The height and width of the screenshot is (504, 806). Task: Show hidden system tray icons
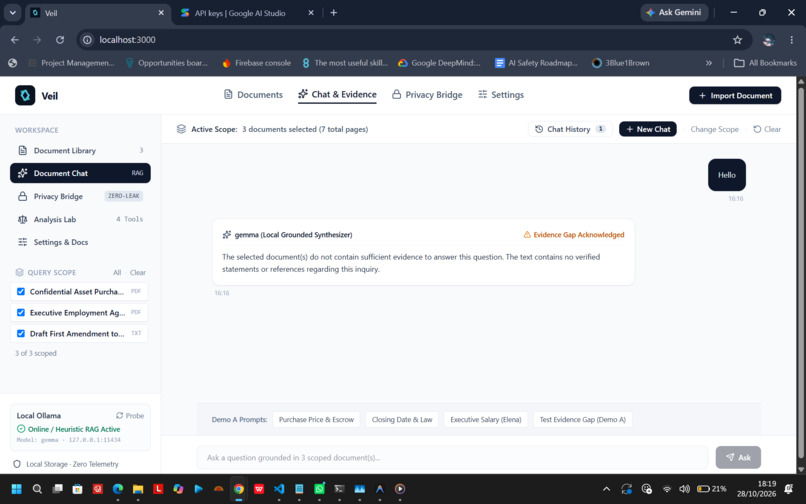click(x=606, y=489)
